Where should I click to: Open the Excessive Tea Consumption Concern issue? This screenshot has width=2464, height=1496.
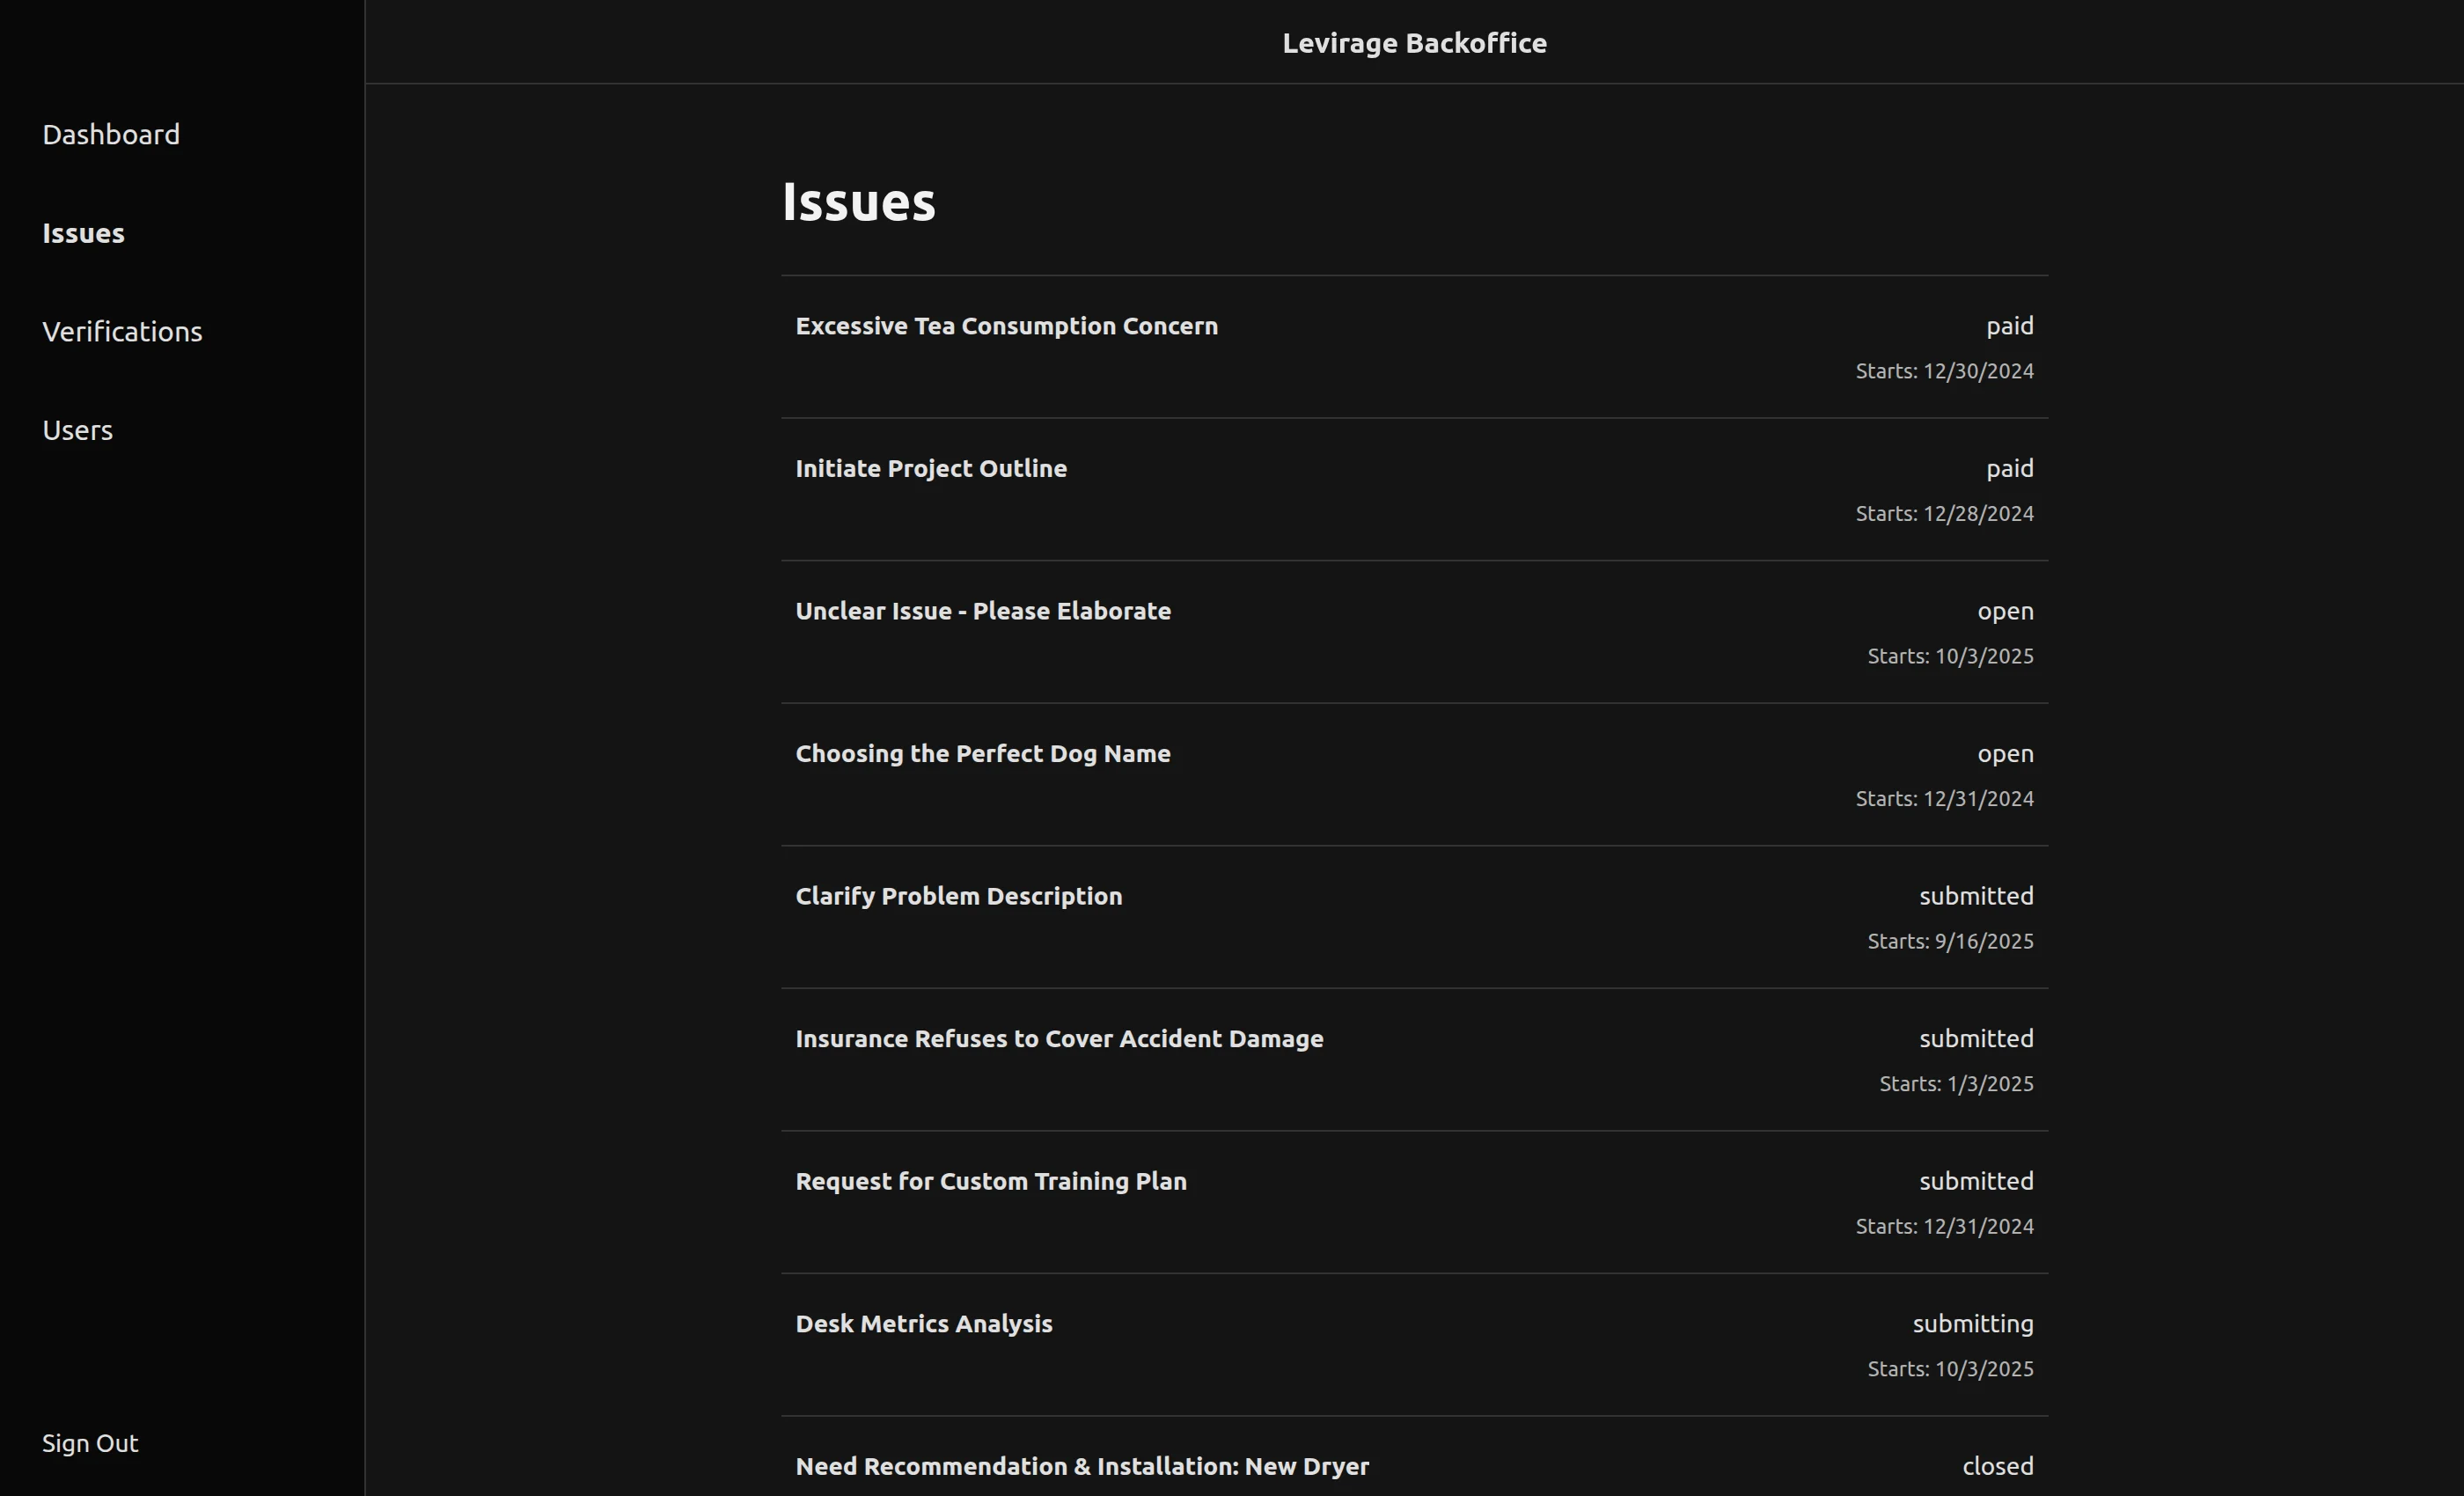(x=1006, y=326)
